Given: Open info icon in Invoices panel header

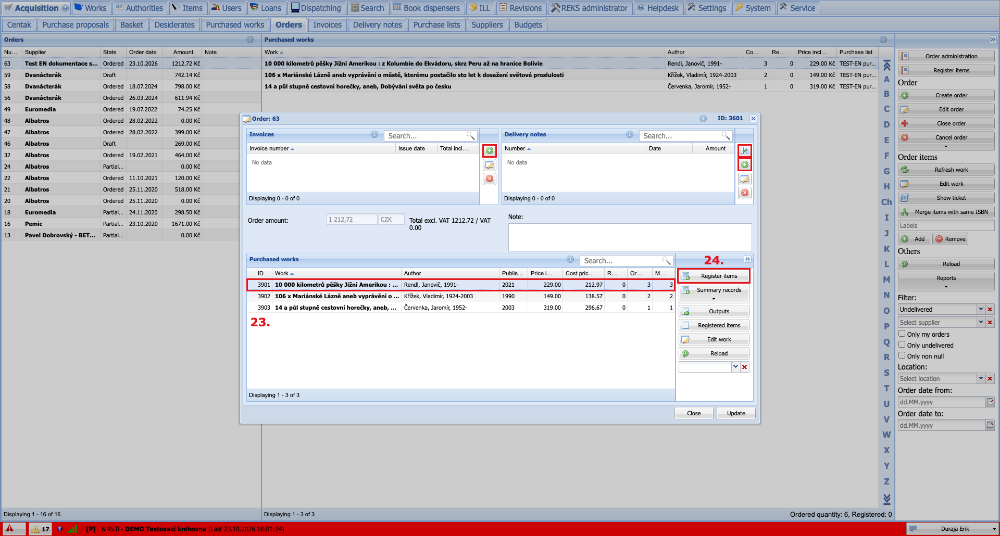Looking at the screenshot, I should point(374,135).
